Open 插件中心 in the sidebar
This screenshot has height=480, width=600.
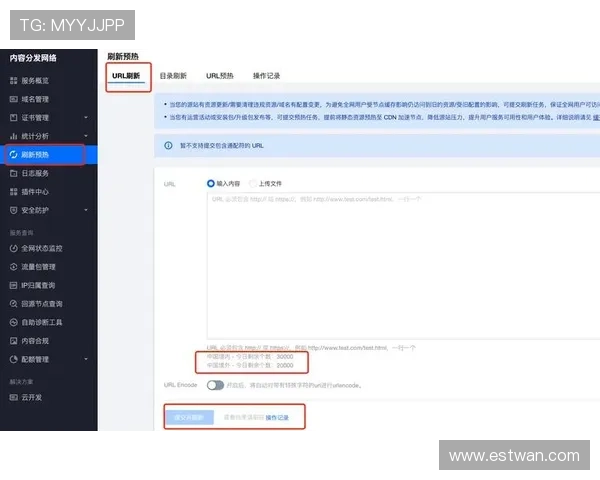(35, 191)
